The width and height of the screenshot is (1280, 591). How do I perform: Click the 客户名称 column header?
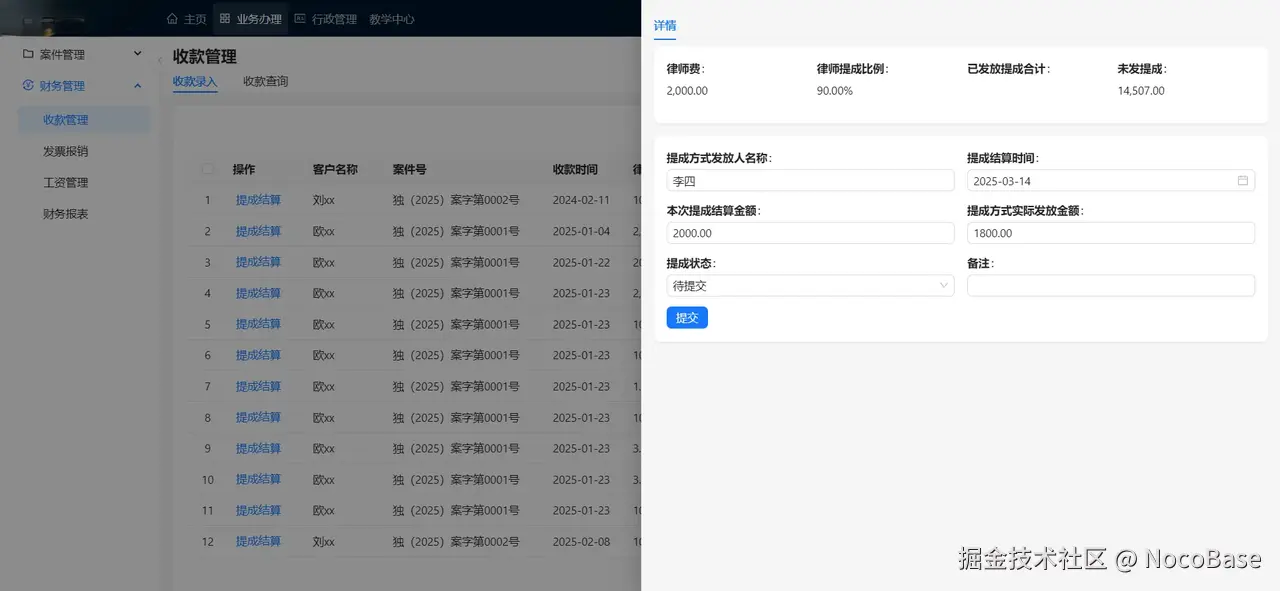click(335, 170)
